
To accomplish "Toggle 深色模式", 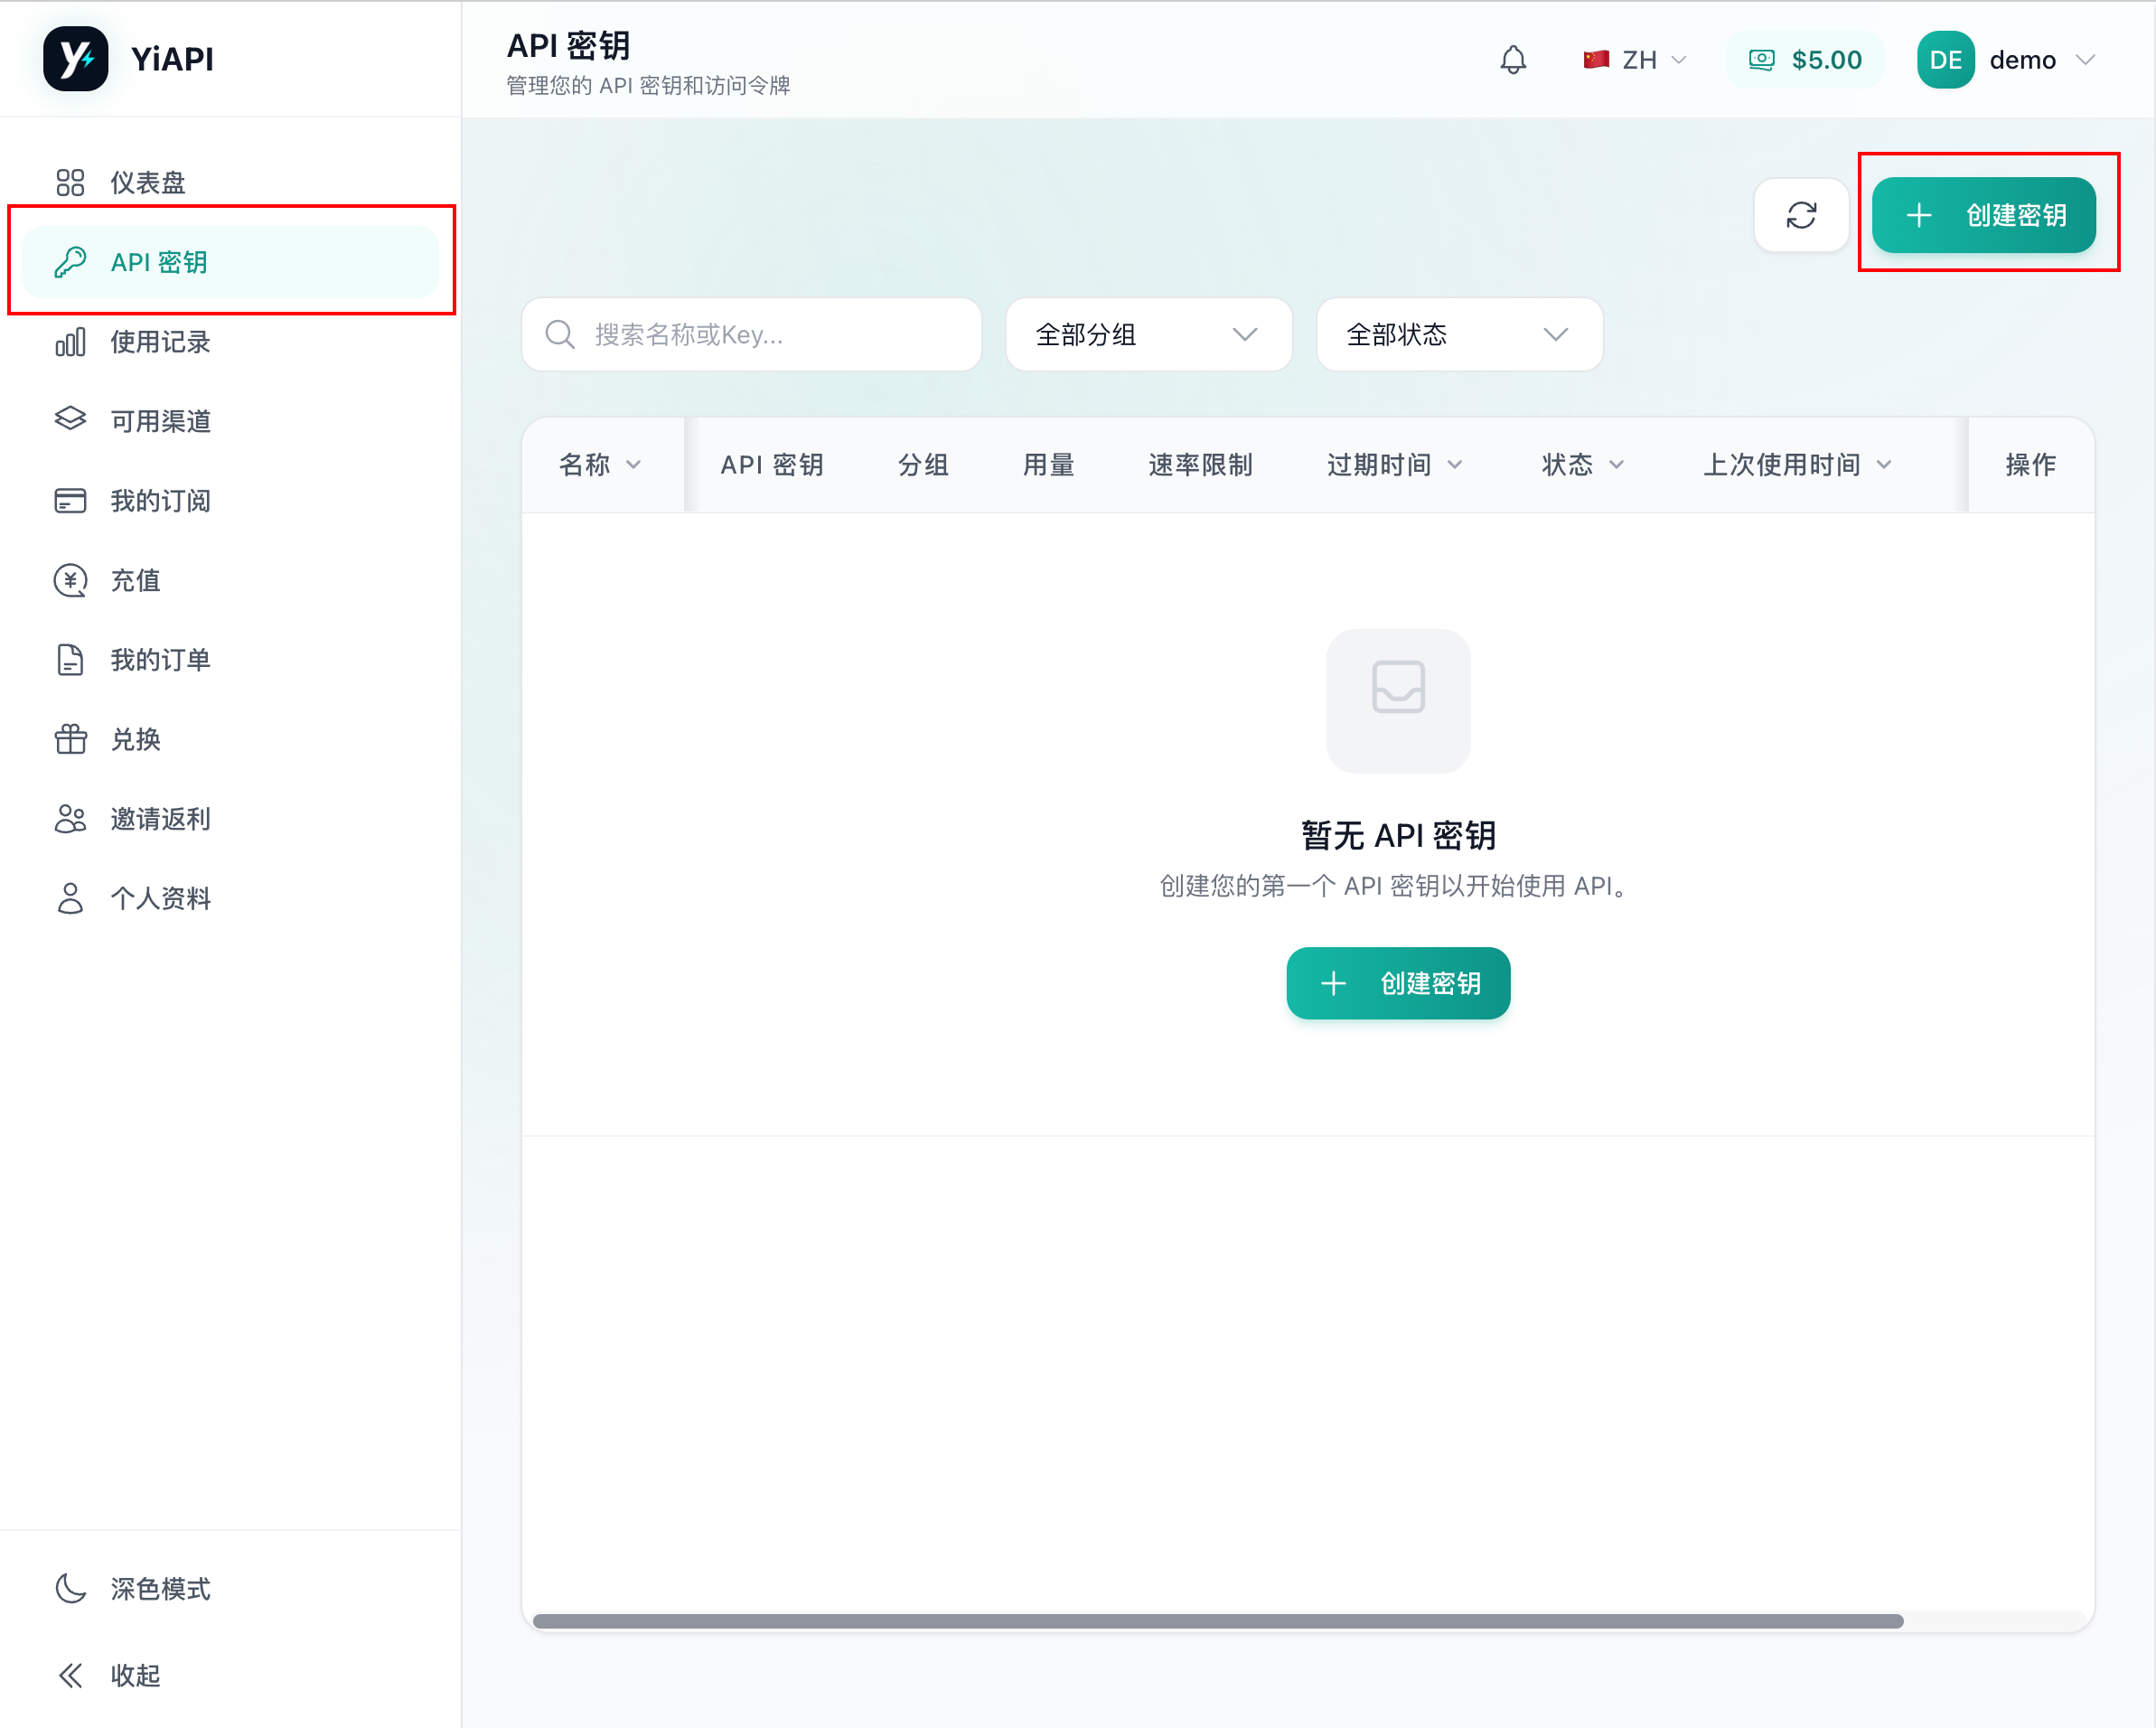I will [230, 1588].
